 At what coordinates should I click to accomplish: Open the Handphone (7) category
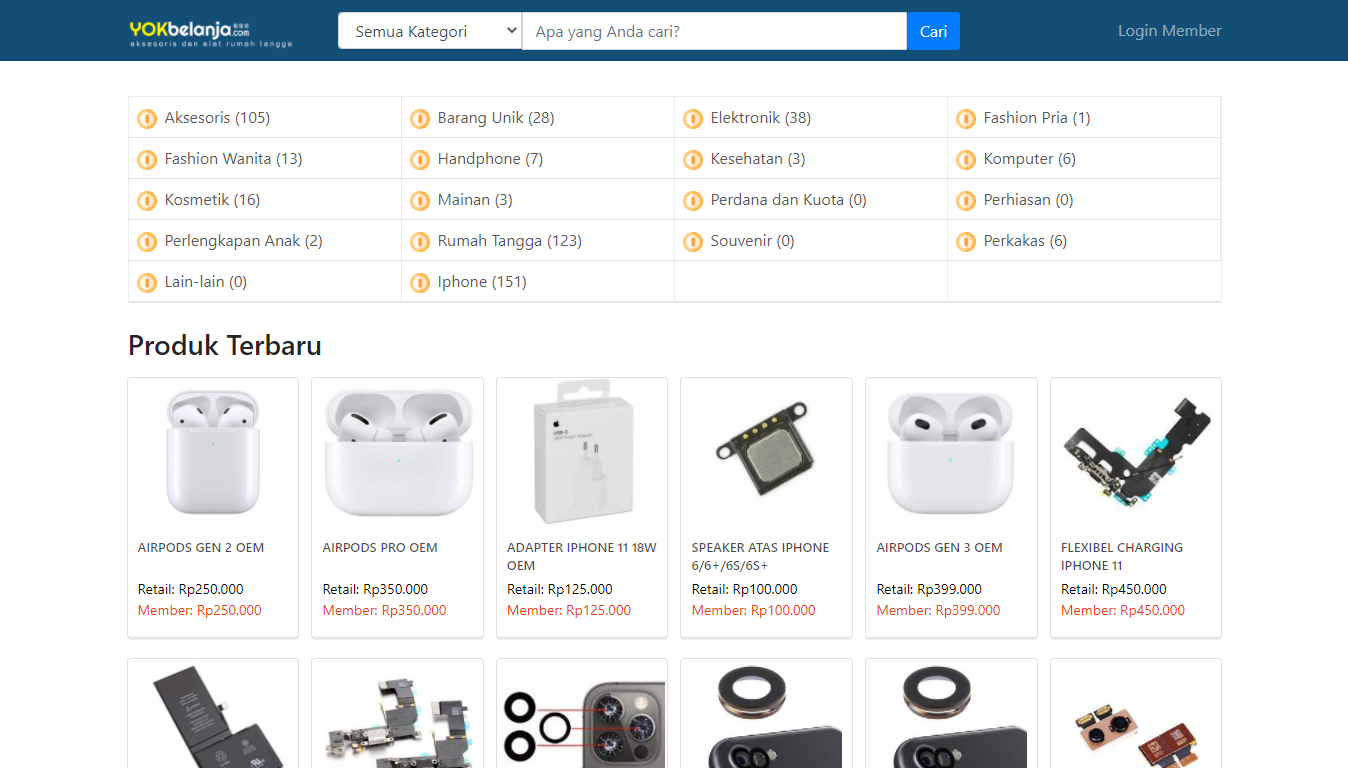490,159
